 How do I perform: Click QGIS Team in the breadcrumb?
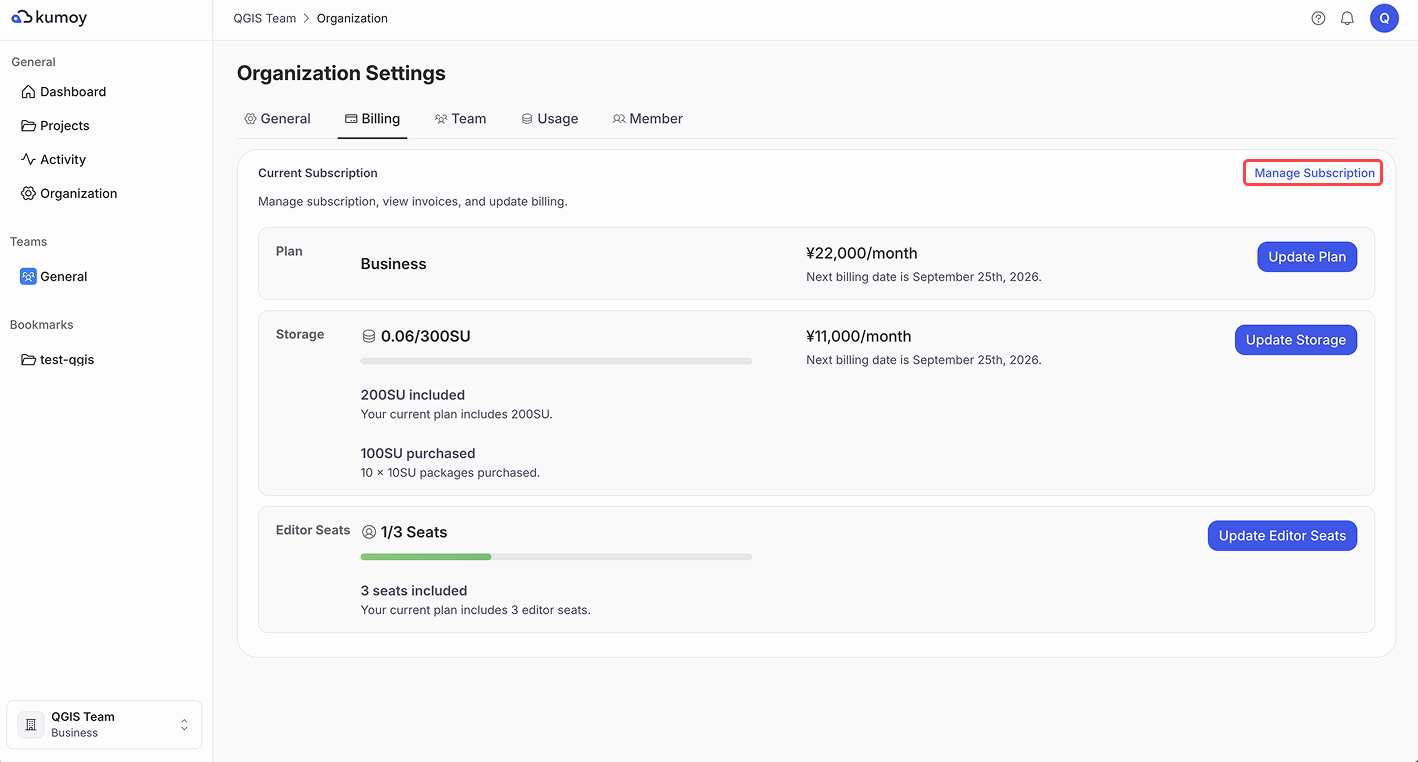click(265, 18)
